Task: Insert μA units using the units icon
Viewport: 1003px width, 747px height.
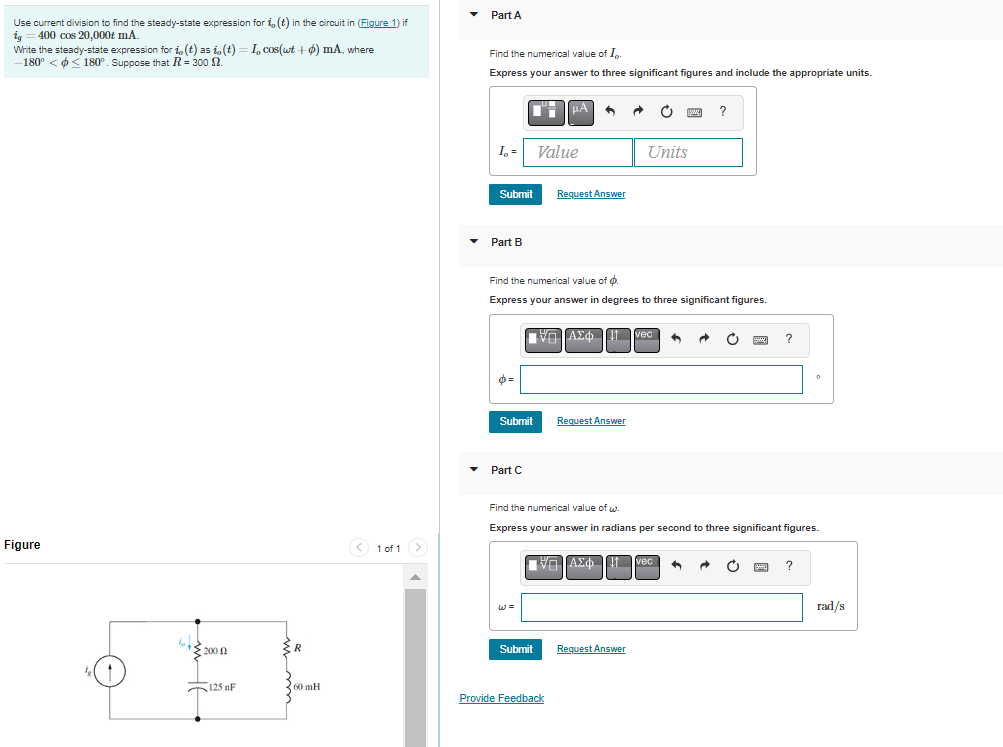Action: (x=580, y=112)
